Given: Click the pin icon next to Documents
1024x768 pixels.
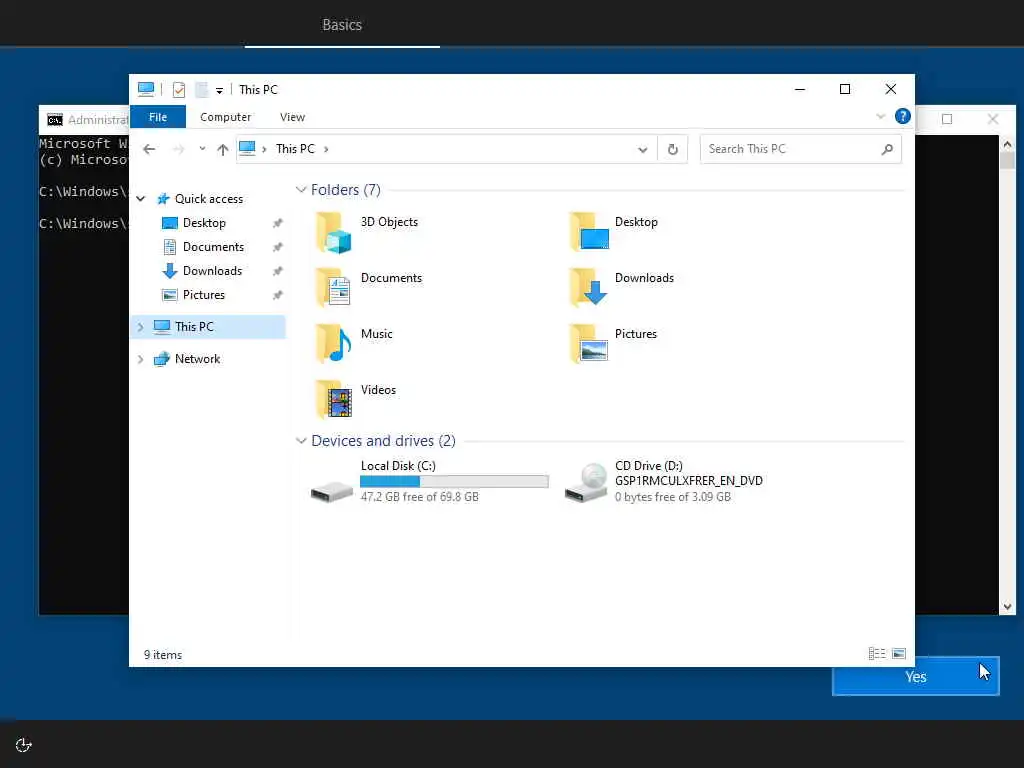Looking at the screenshot, I should pyautogui.click(x=278, y=247).
